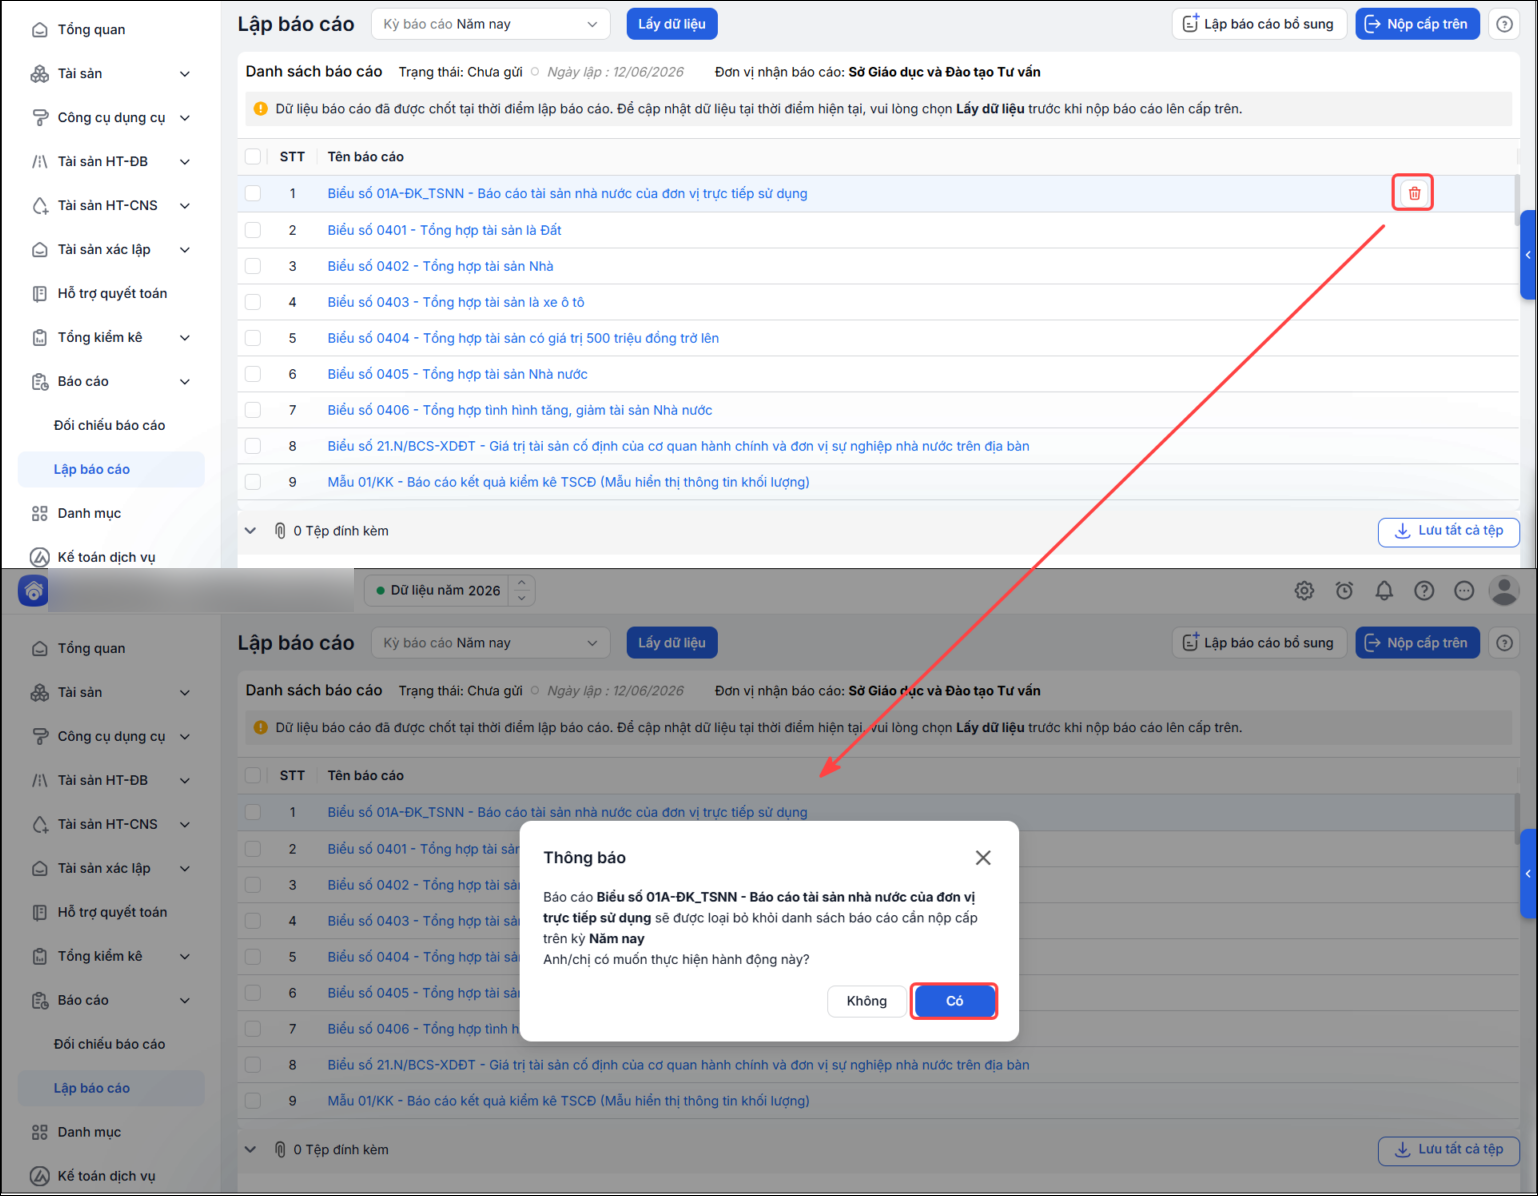Cancel the action with Không button
Screen dimensions: 1538x1196
(866, 1001)
